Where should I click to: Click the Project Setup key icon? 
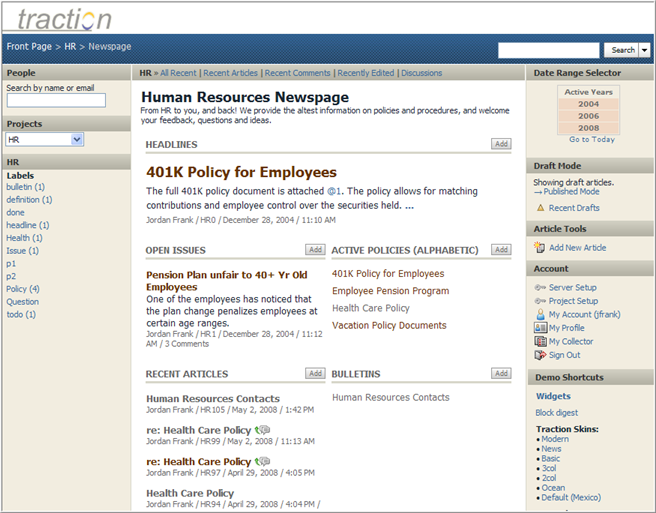click(540, 301)
